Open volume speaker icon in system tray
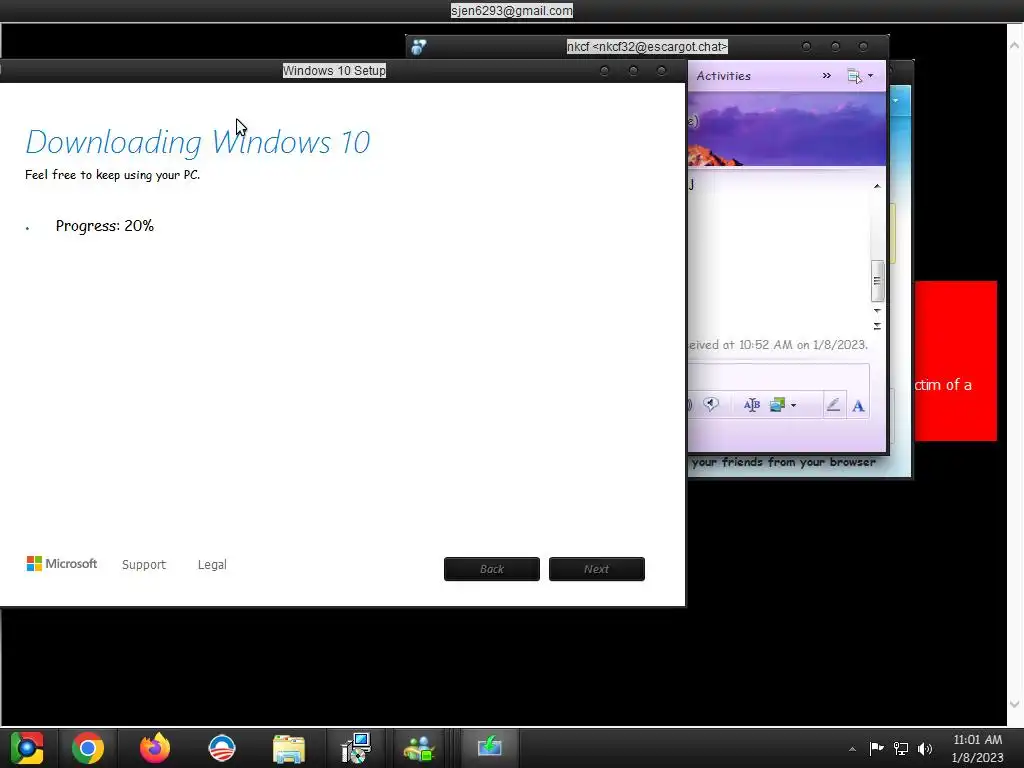 click(925, 748)
